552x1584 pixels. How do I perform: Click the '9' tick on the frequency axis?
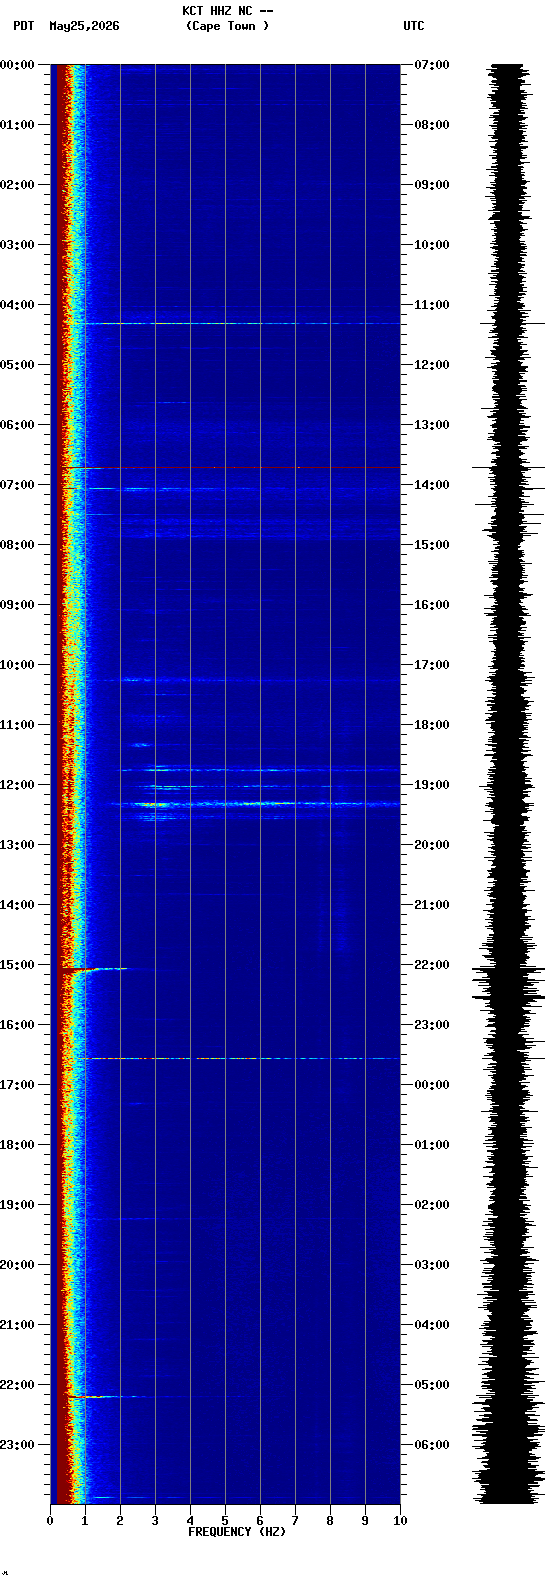click(365, 1521)
